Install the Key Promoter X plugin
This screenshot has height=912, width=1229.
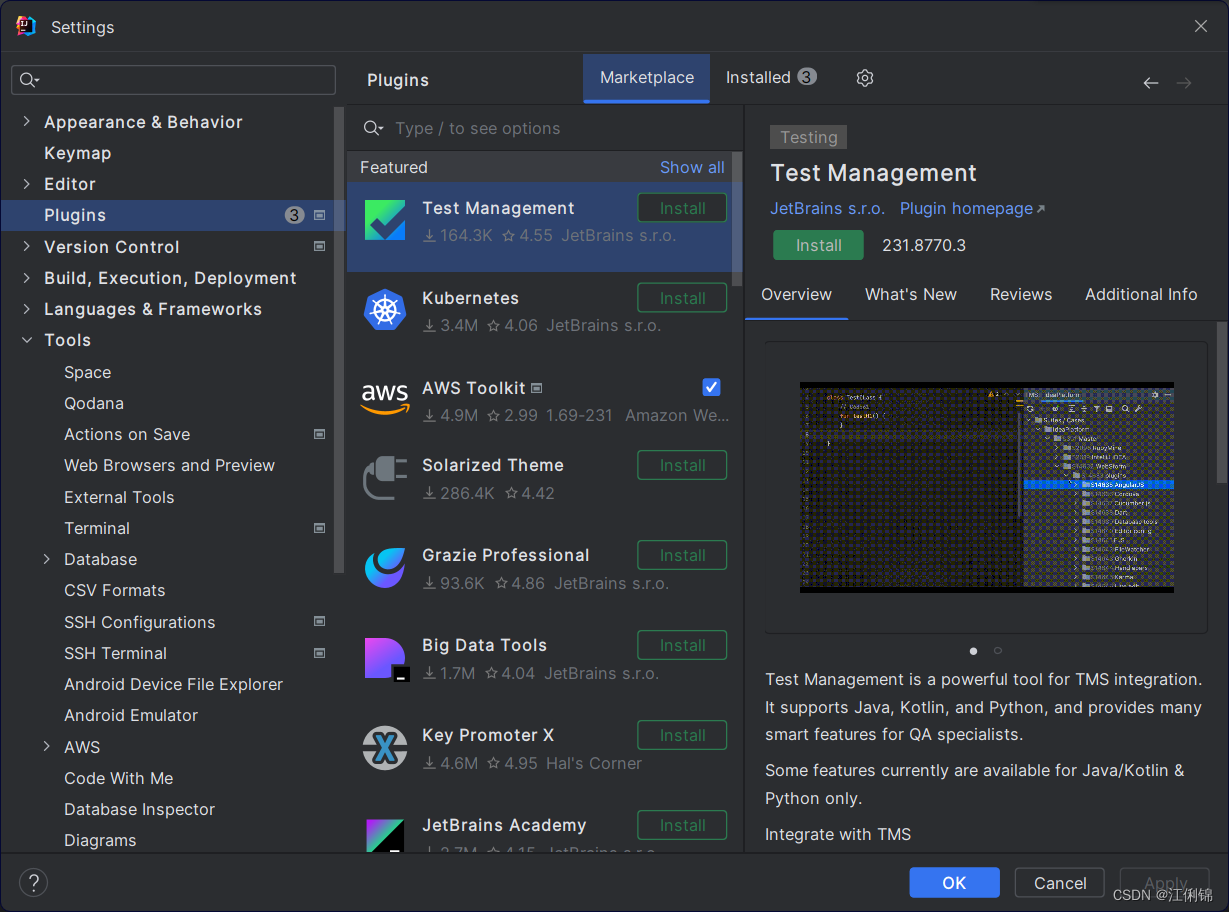pyautogui.click(x=682, y=735)
